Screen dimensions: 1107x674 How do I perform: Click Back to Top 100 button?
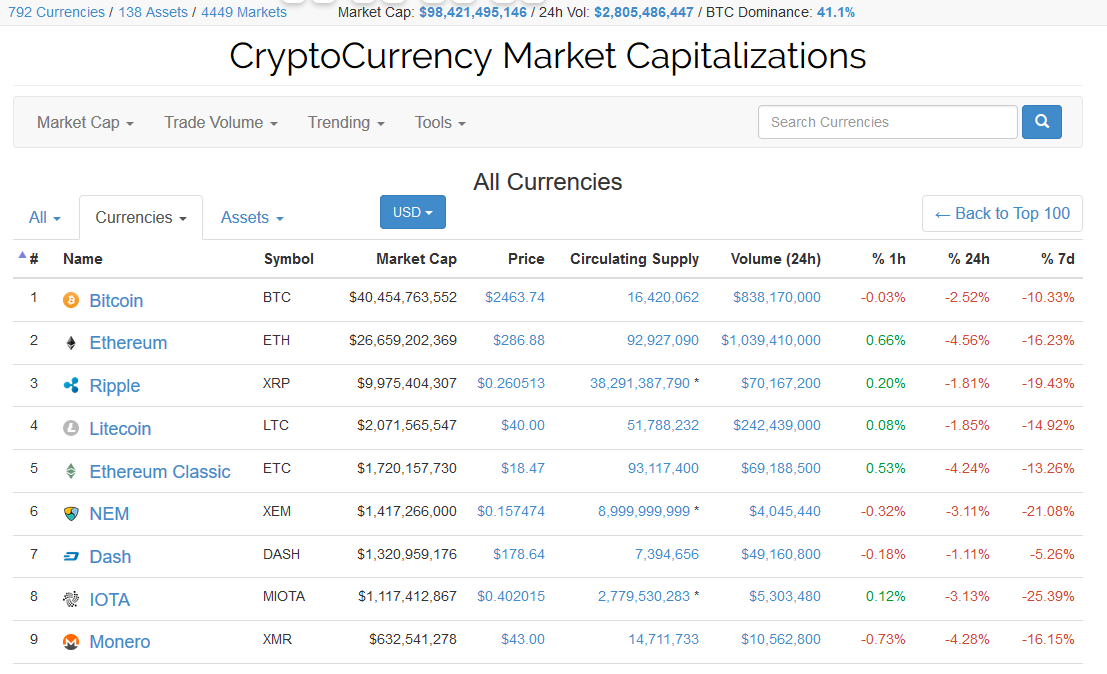point(1002,213)
